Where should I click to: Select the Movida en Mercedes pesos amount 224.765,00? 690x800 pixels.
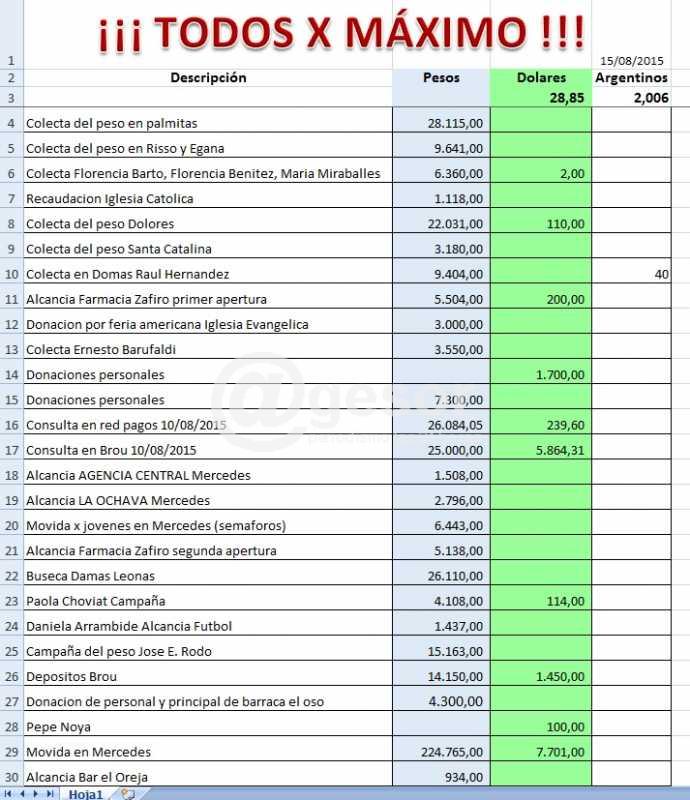(x=441, y=752)
